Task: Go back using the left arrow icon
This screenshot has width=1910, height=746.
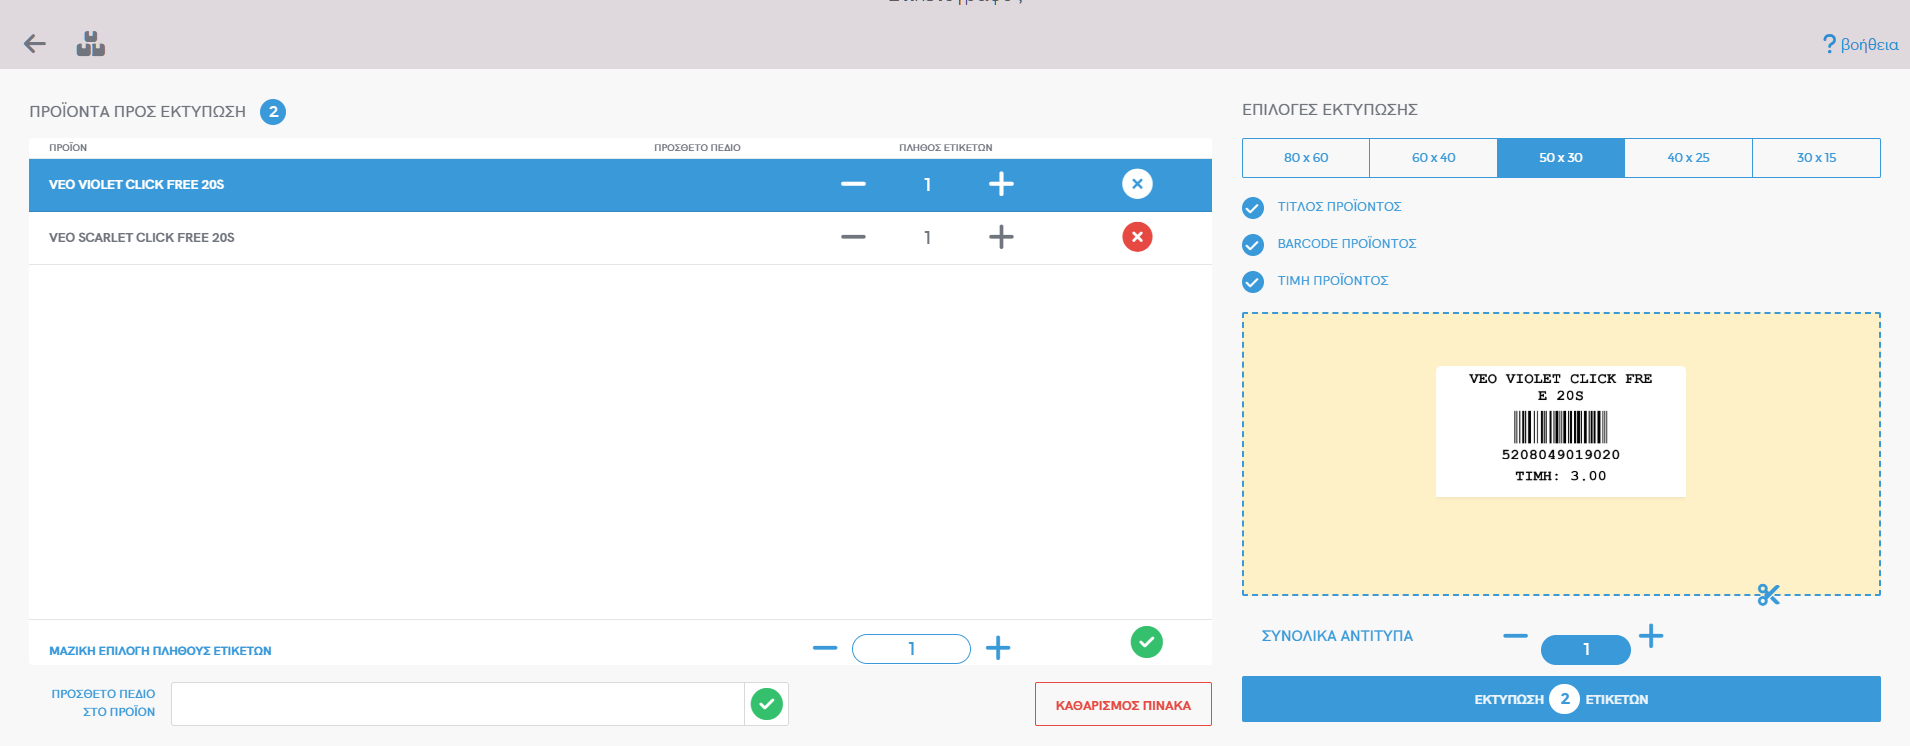Action: pyautogui.click(x=35, y=44)
